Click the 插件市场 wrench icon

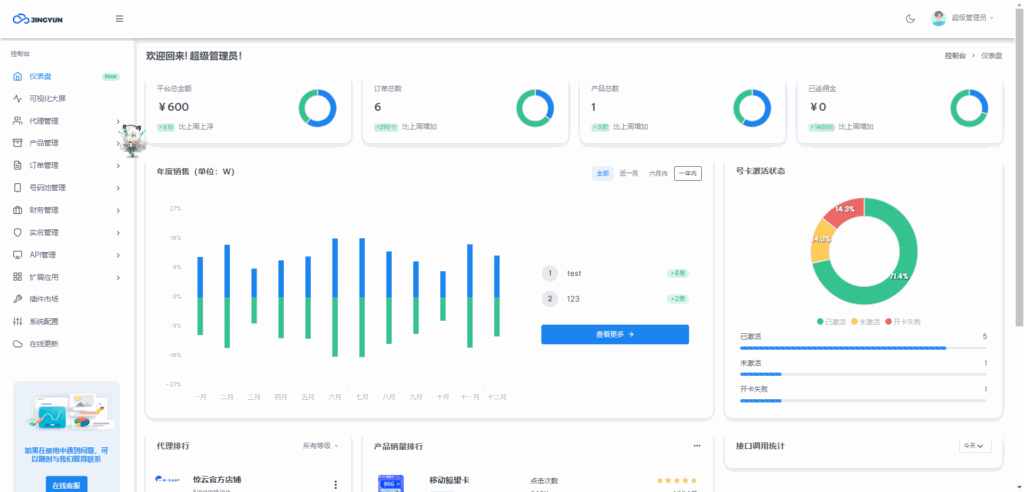(x=17, y=299)
